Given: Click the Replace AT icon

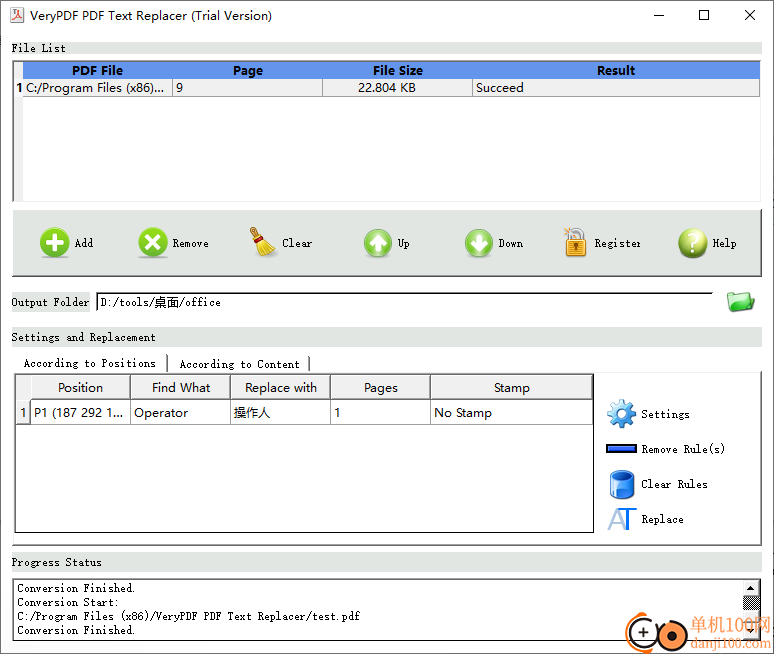Looking at the screenshot, I should pos(621,519).
